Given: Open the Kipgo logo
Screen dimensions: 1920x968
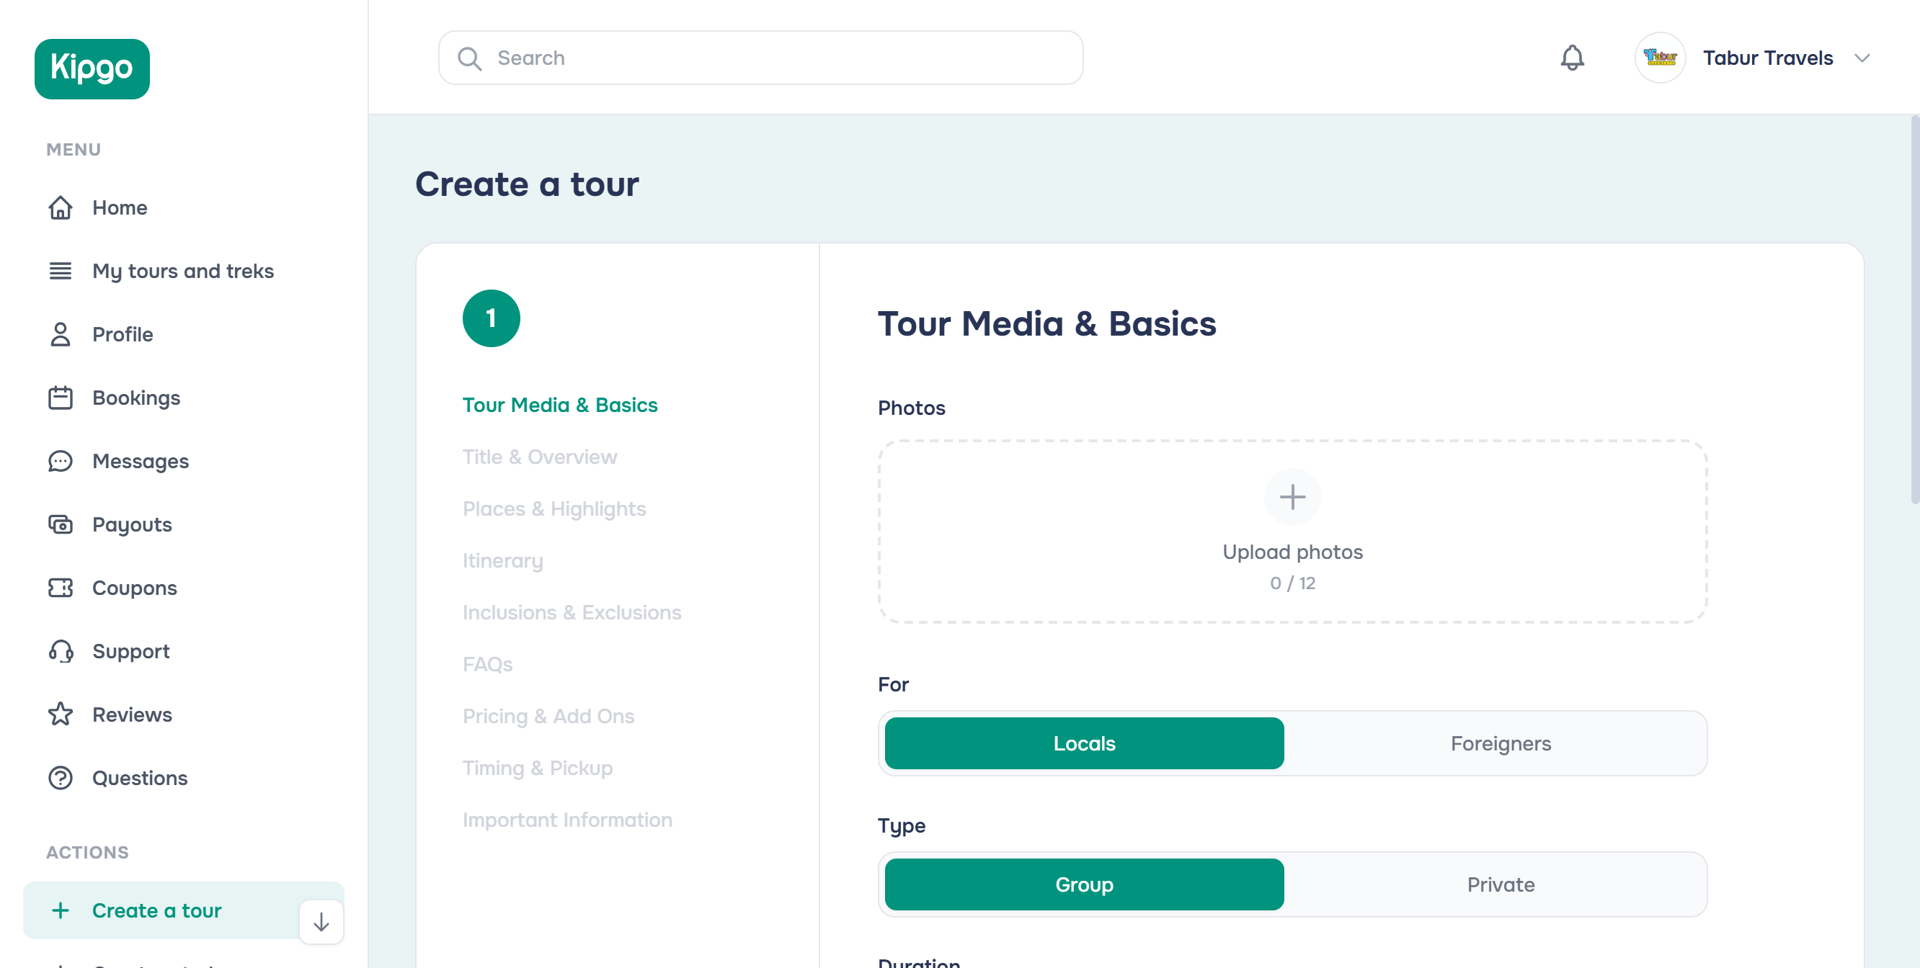Looking at the screenshot, I should [x=91, y=68].
